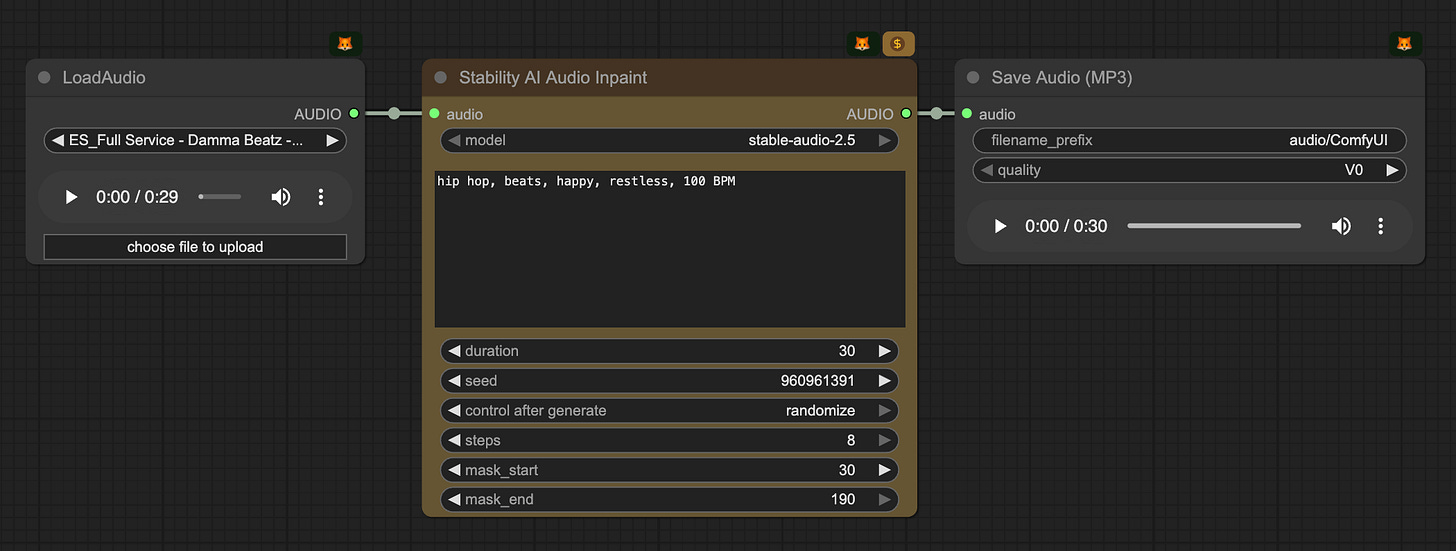
Task: Select previous audio file with left arrow
Action: [58, 141]
